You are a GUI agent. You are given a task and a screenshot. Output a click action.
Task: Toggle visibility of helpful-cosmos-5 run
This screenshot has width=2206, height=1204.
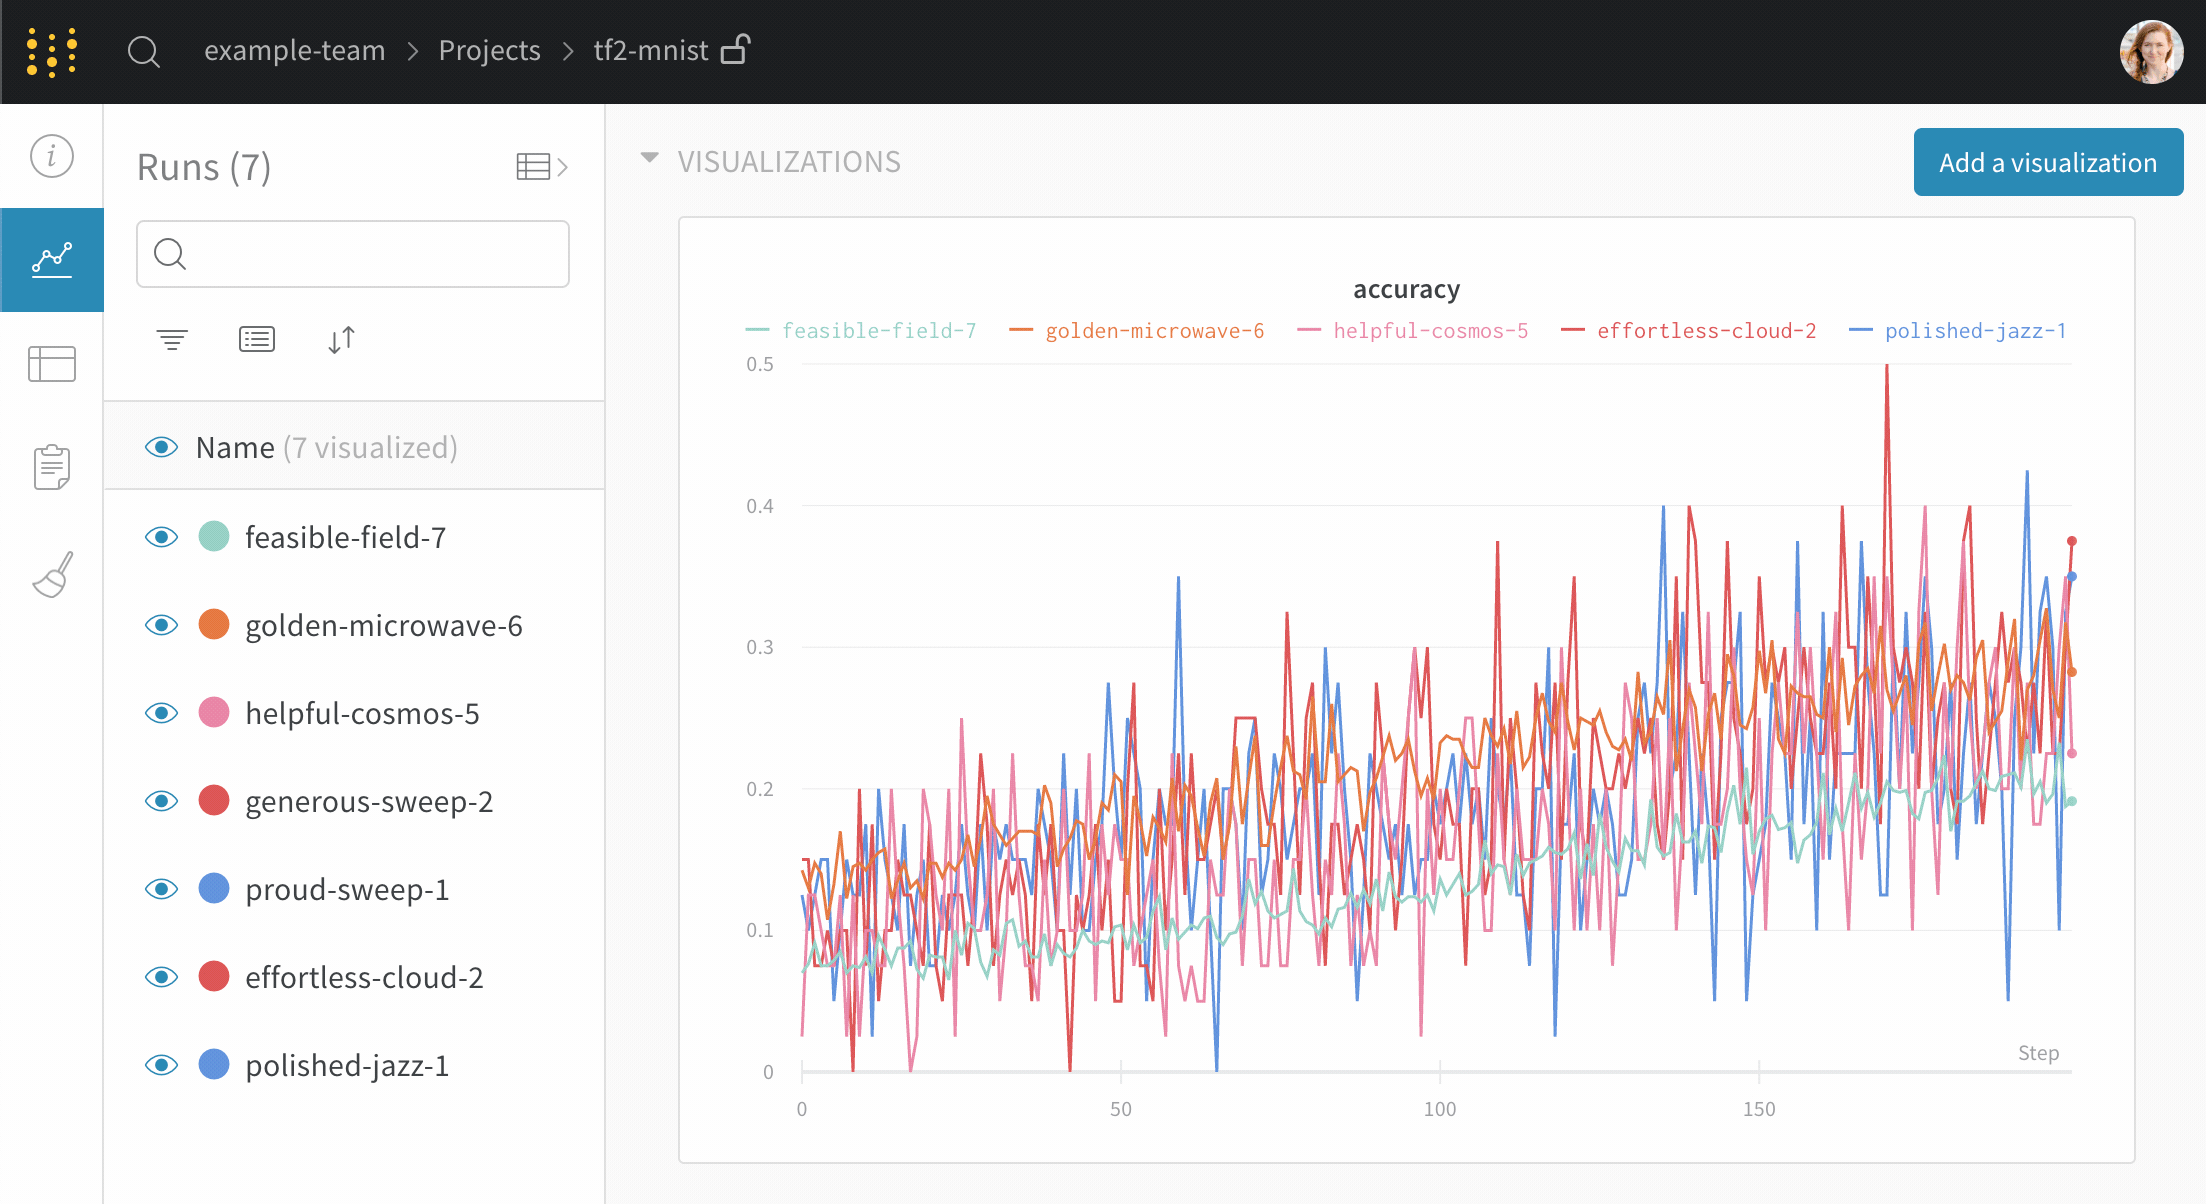click(161, 713)
